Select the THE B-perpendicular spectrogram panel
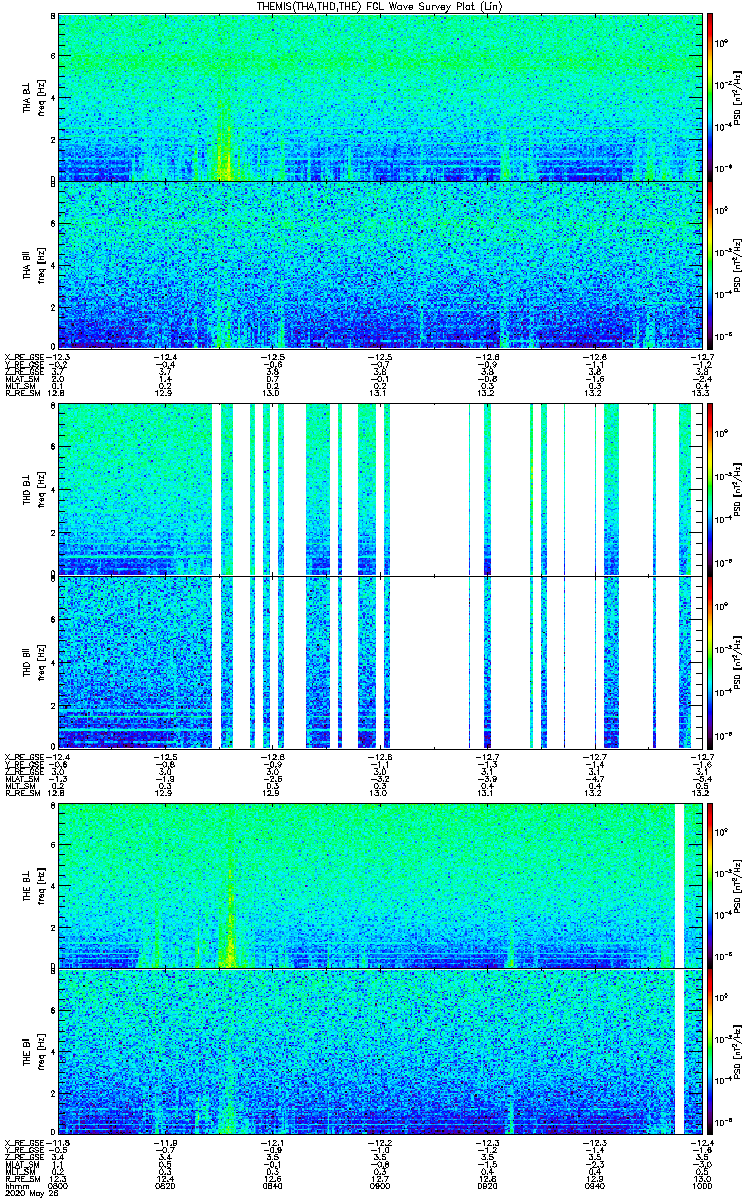The width and height of the screenshot is (750, 1200). tap(381, 886)
